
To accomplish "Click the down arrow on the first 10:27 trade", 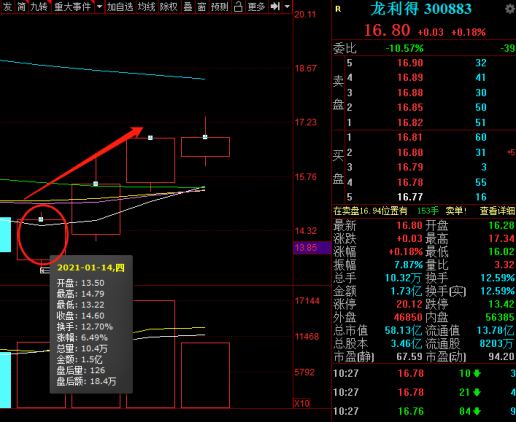I will tap(477, 373).
